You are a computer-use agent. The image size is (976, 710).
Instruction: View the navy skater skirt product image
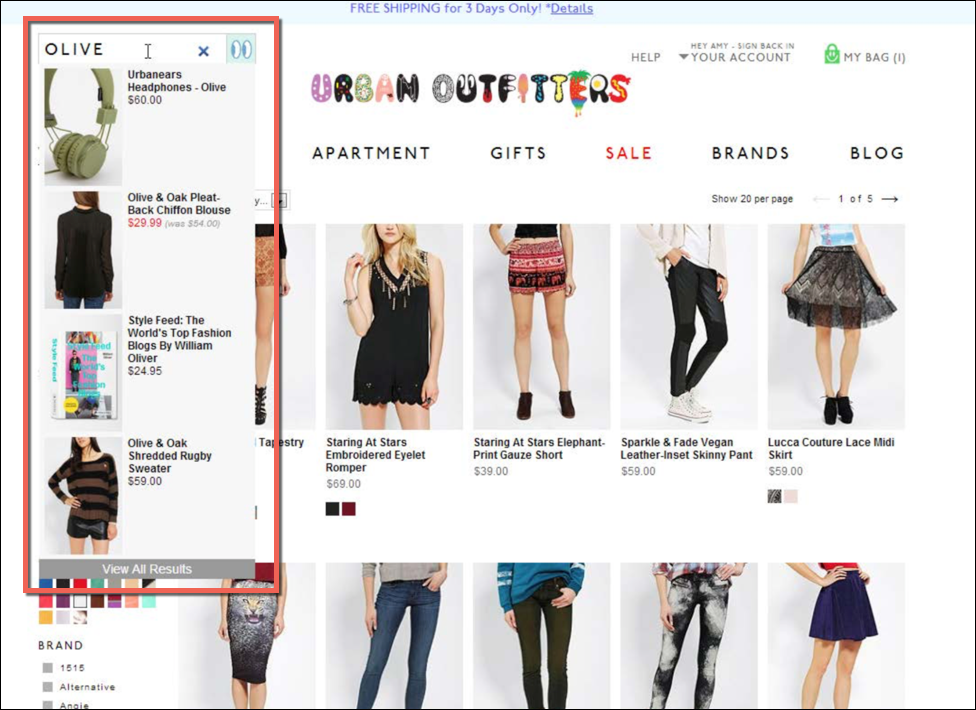(x=836, y=636)
